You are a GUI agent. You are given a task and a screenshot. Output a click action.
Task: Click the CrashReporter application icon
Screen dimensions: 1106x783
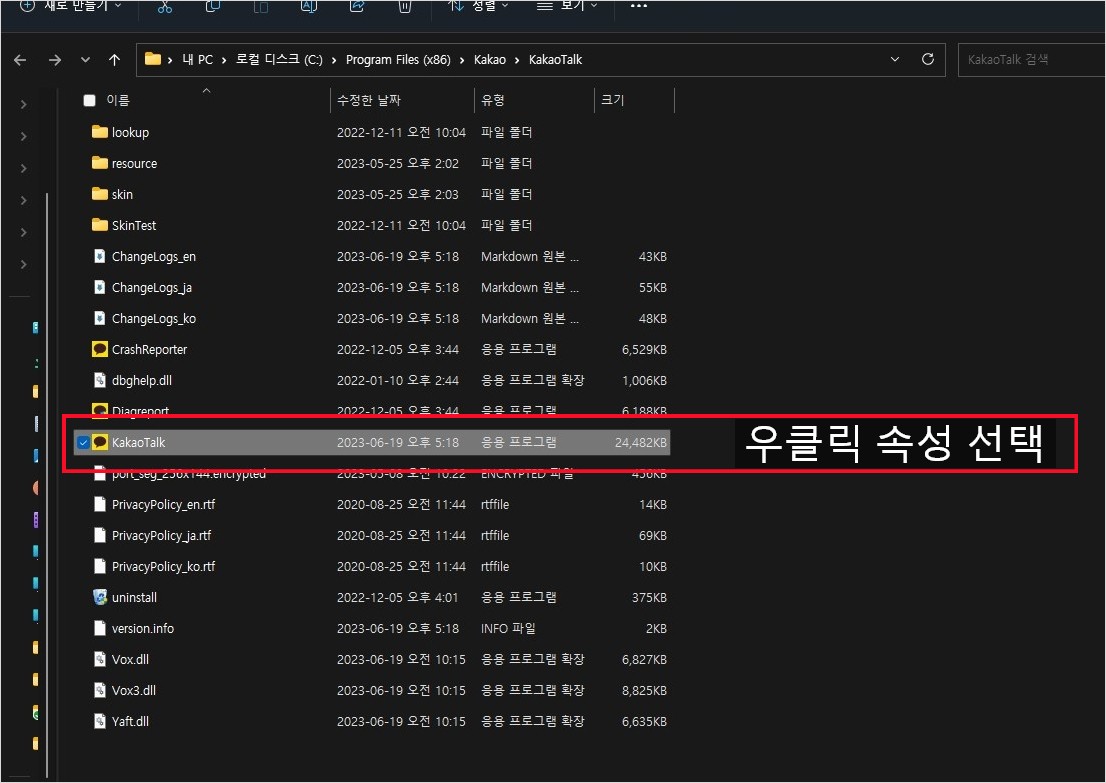tap(99, 349)
